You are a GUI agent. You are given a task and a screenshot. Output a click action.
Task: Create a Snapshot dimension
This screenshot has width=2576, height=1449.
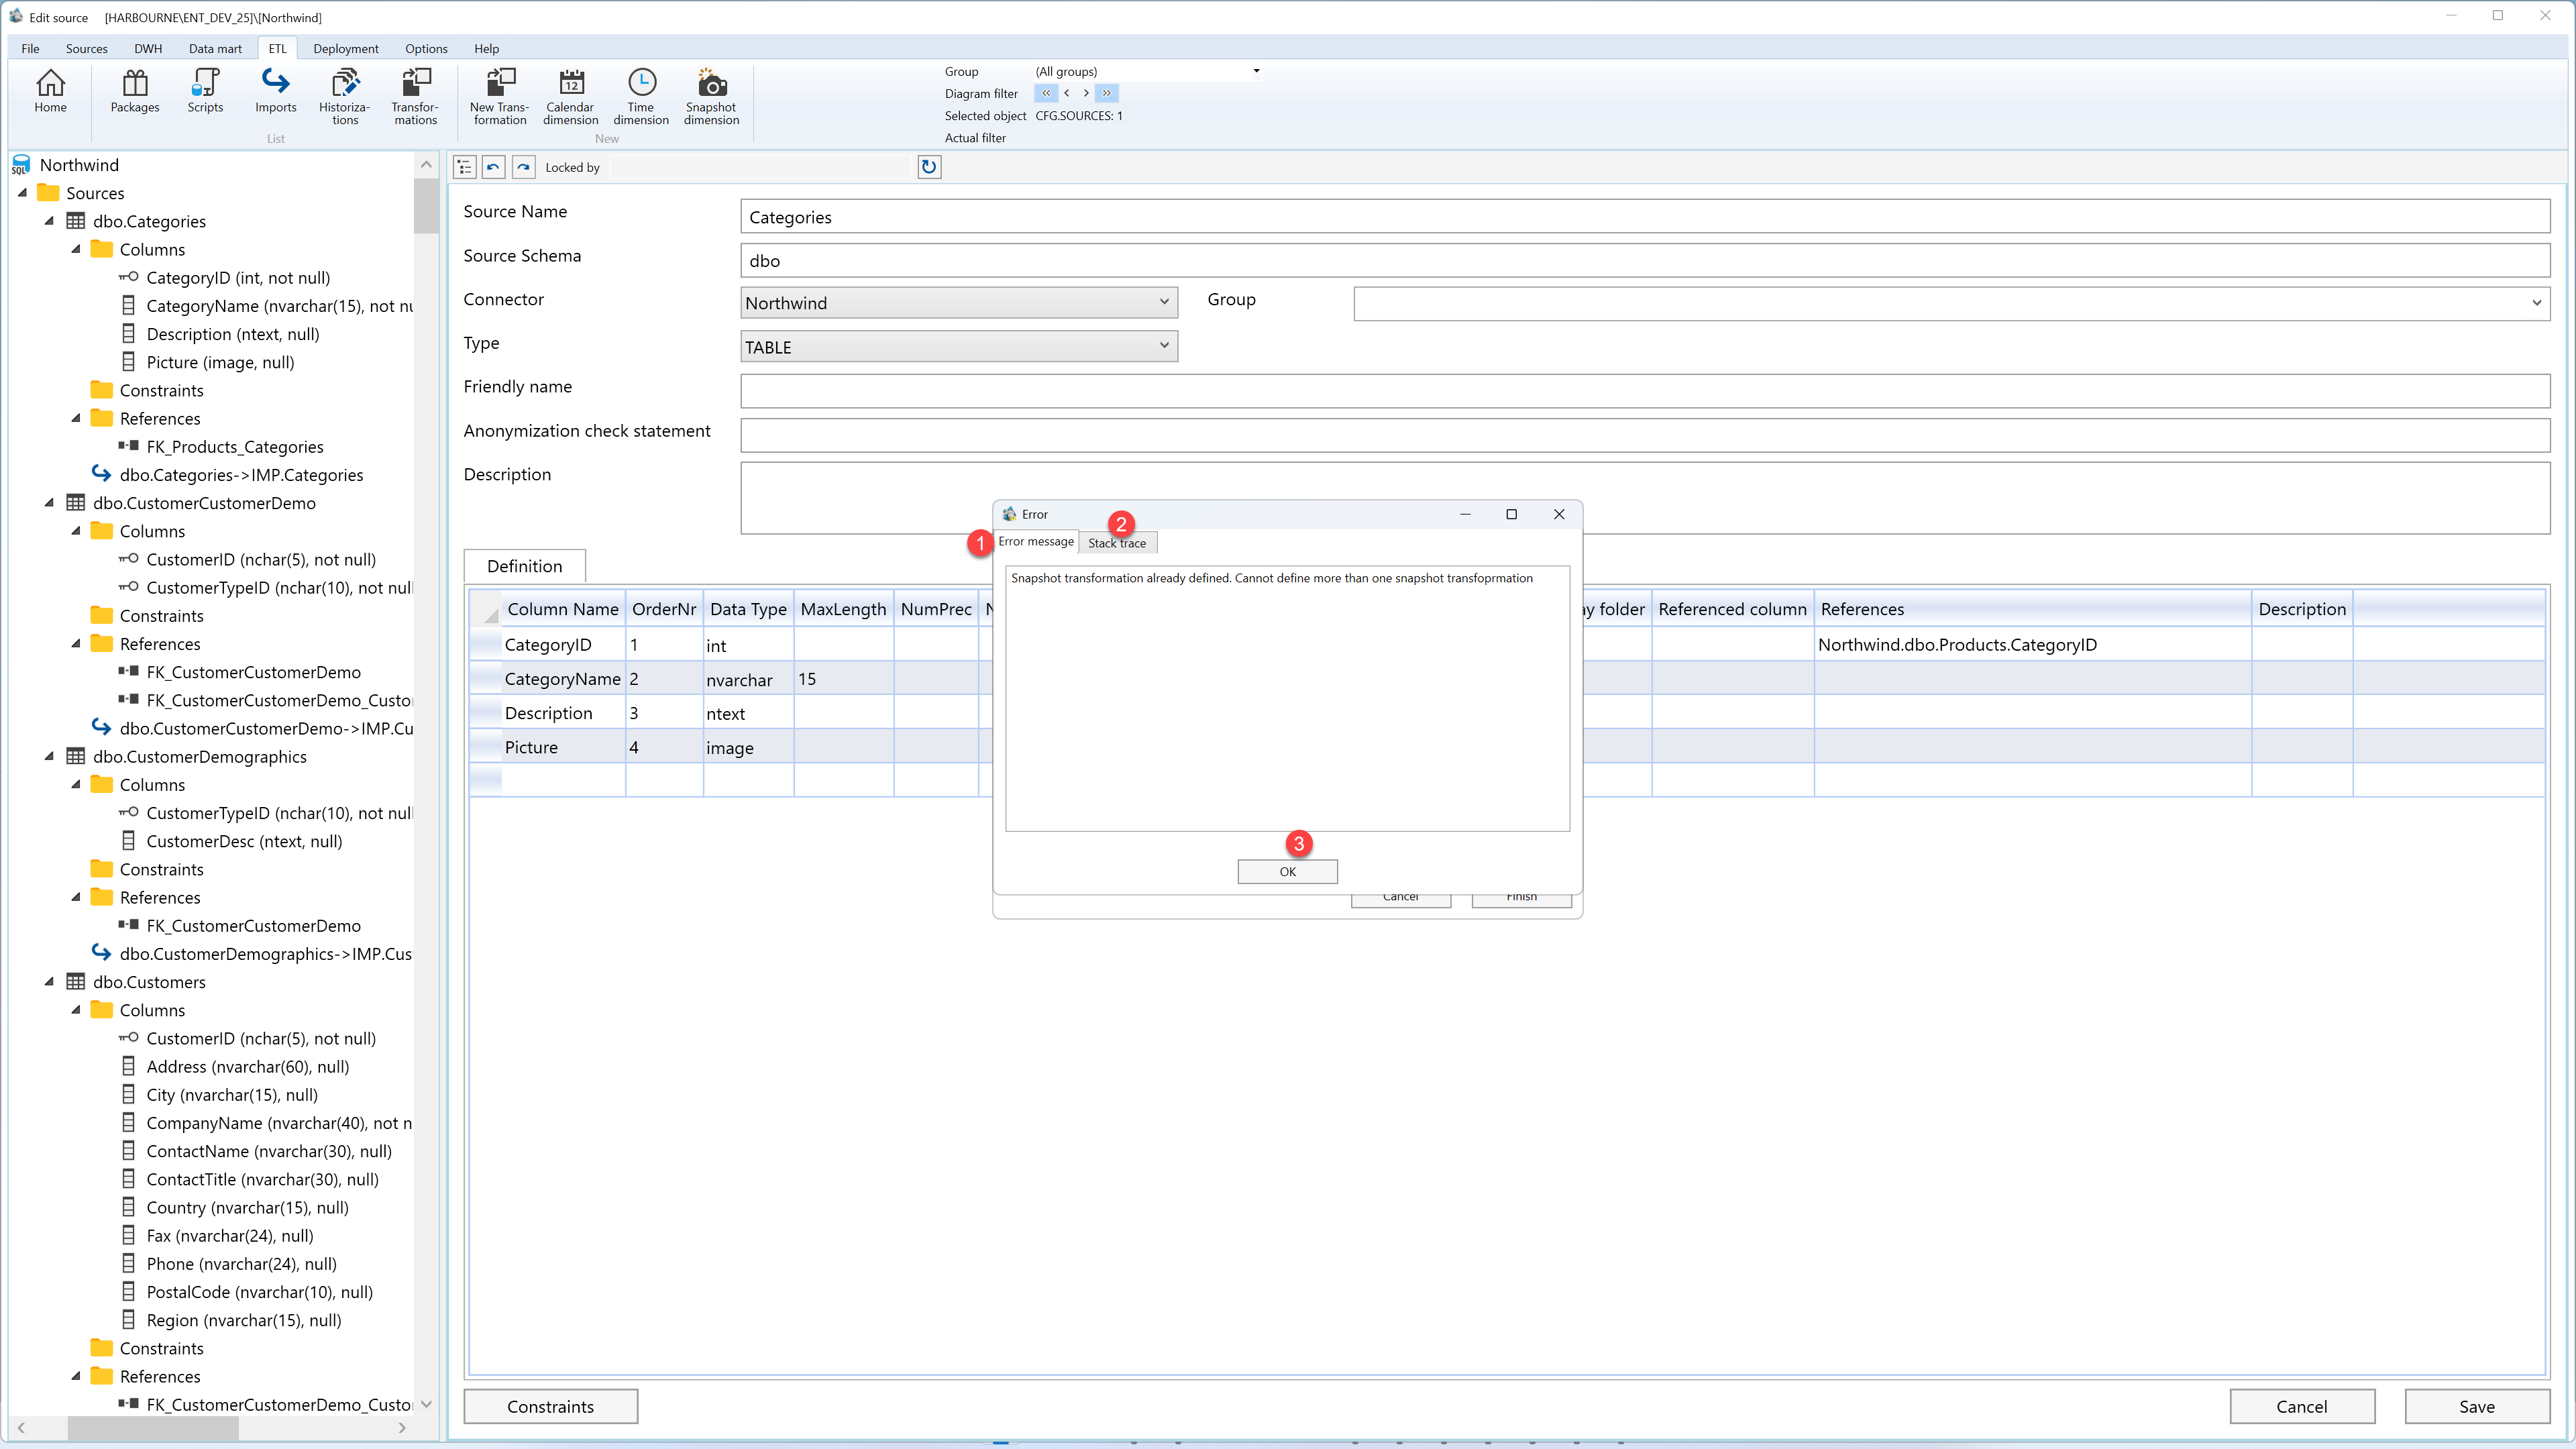coord(711,97)
